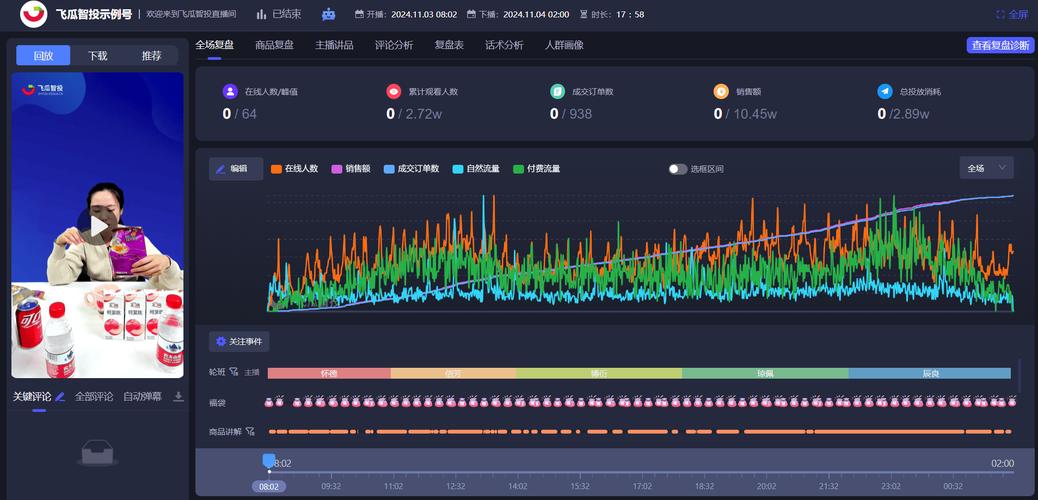1038x500 pixels.
Task: Download comments using the download arrow icon
Action: point(178,397)
